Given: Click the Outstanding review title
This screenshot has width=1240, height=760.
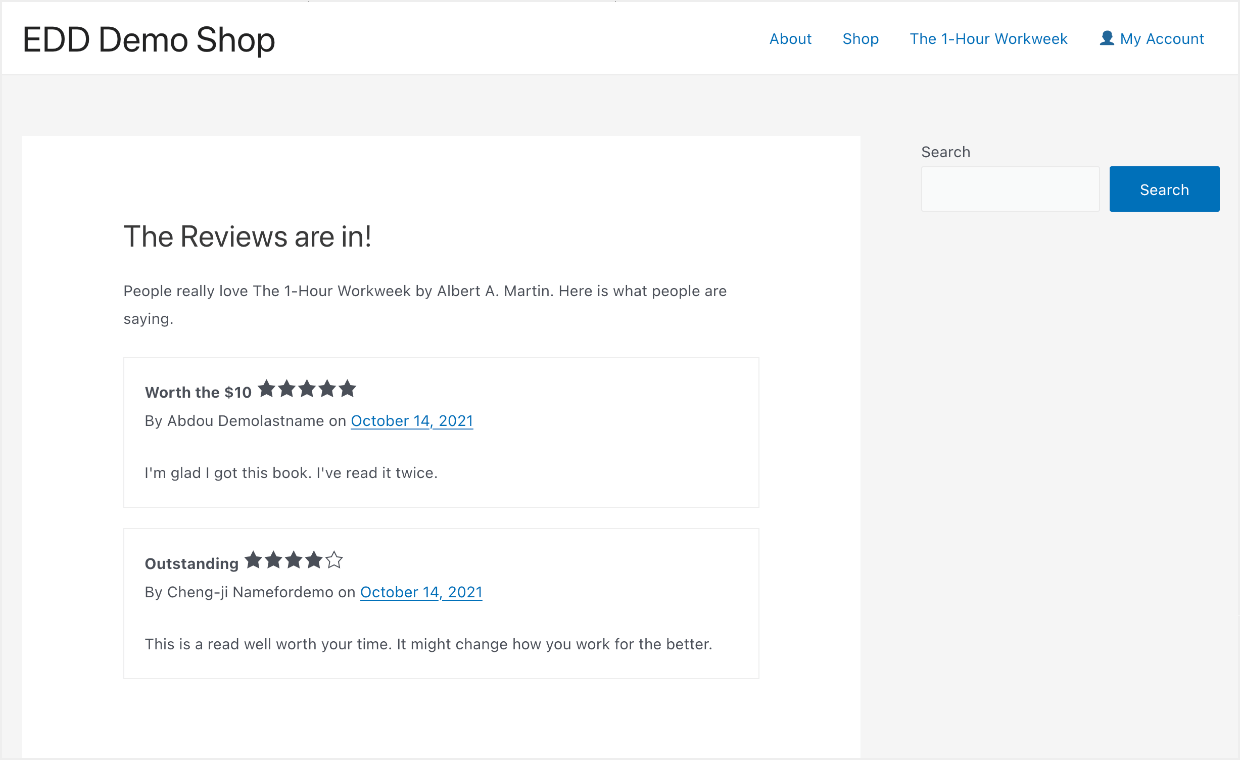Looking at the screenshot, I should pyautogui.click(x=191, y=563).
